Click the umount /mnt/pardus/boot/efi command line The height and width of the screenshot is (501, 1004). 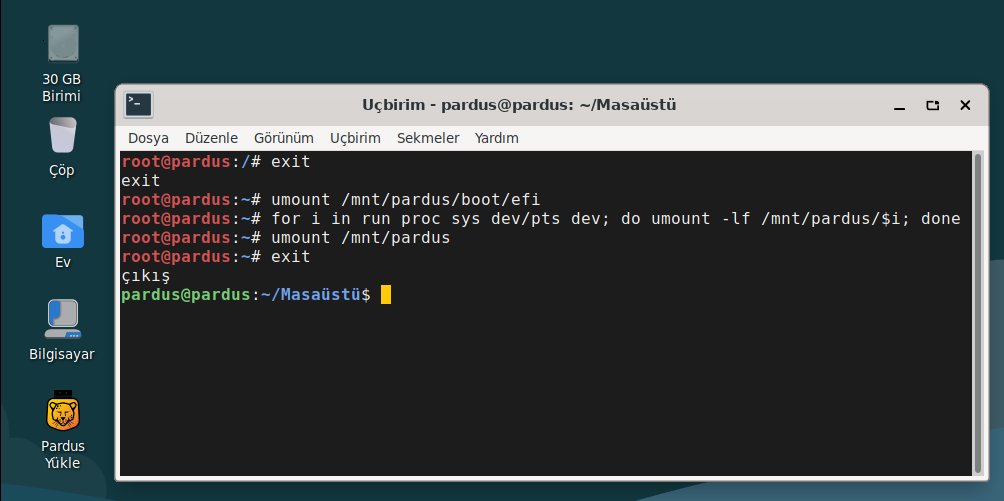click(331, 199)
